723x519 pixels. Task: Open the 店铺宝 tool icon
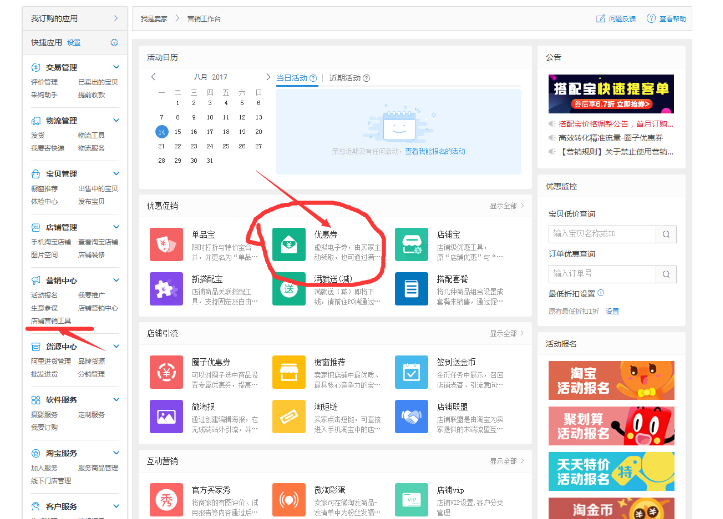pos(411,244)
